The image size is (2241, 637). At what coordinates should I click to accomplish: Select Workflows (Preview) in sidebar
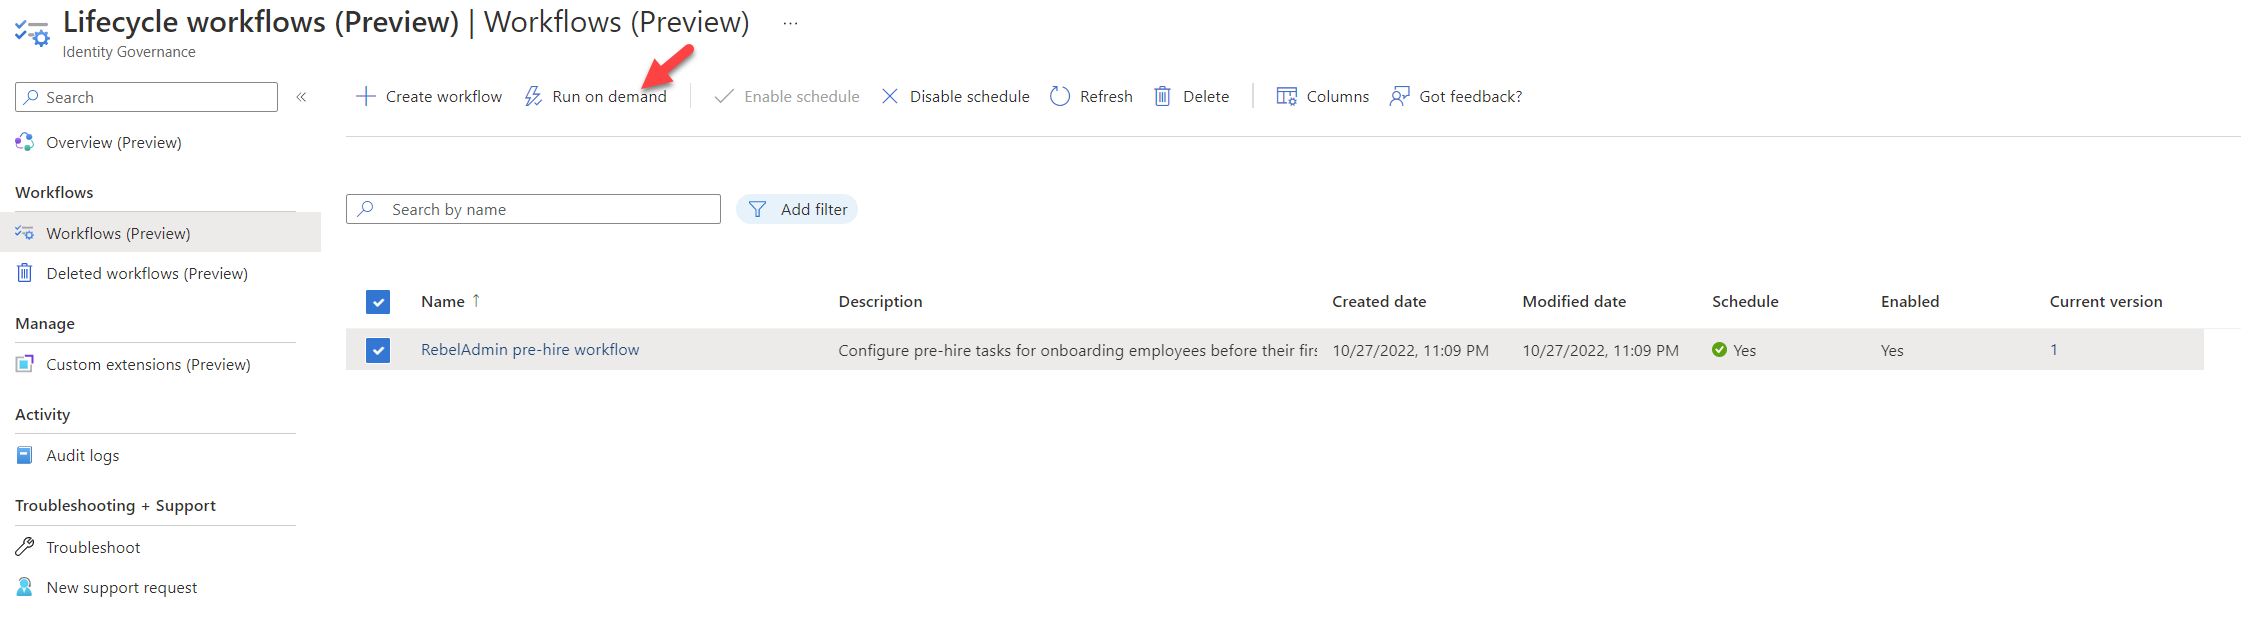[x=160, y=233]
